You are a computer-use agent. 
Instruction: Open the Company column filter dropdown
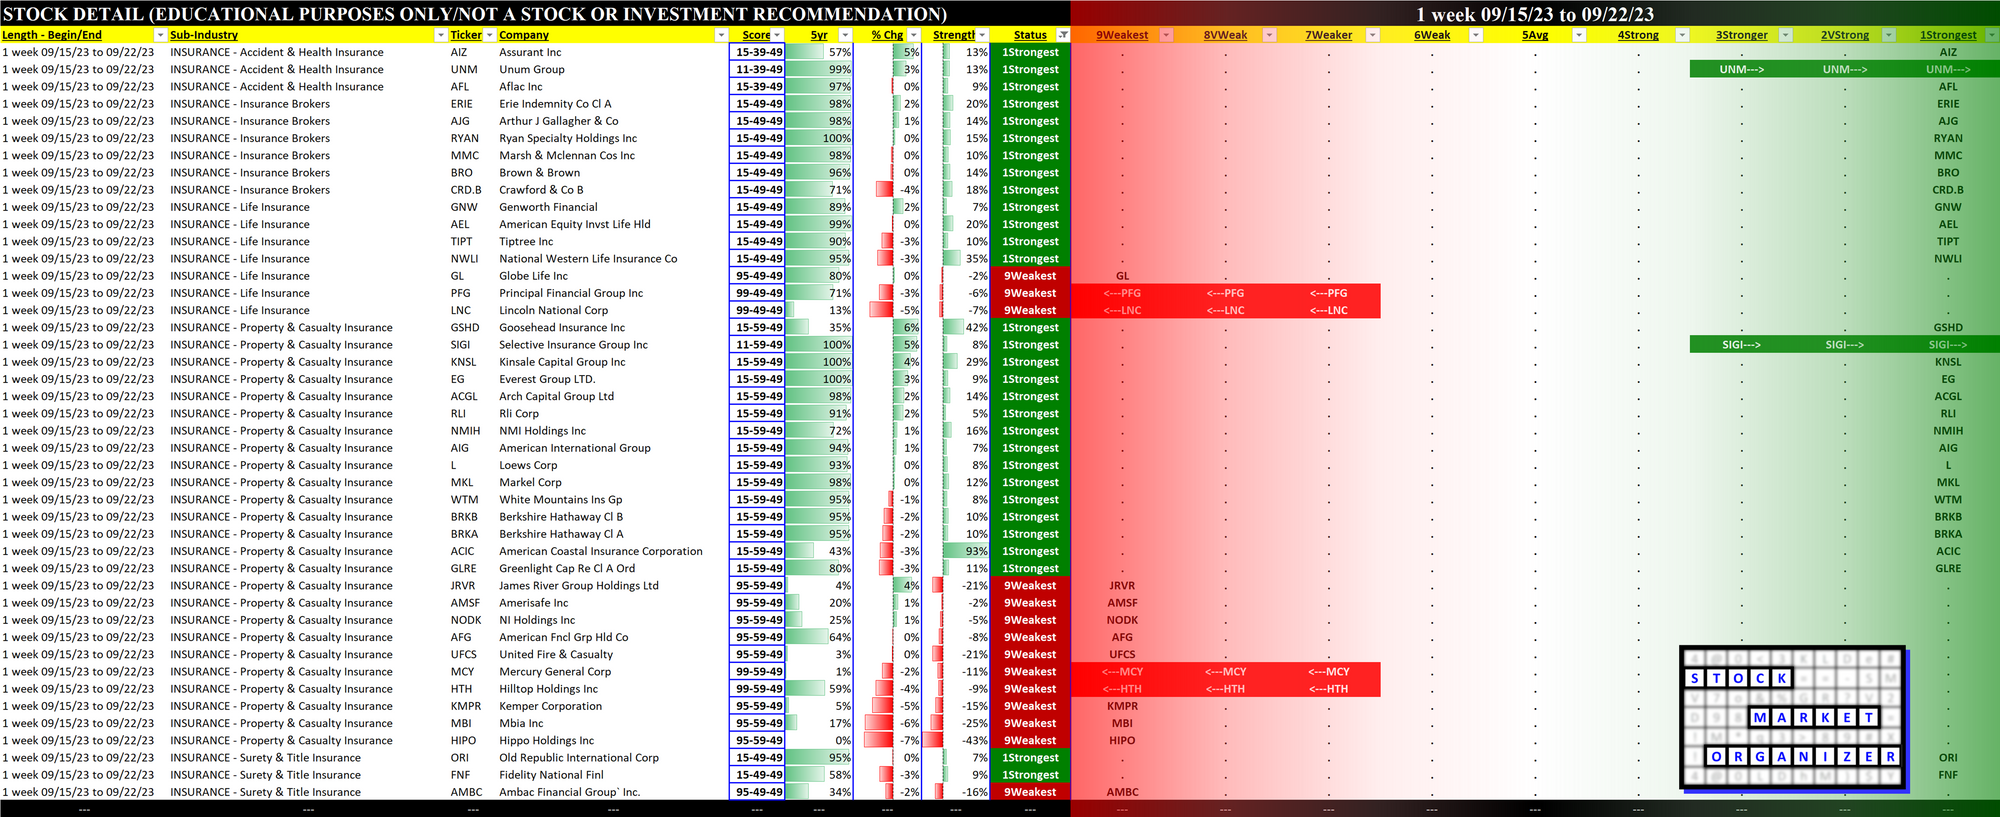[x=721, y=35]
